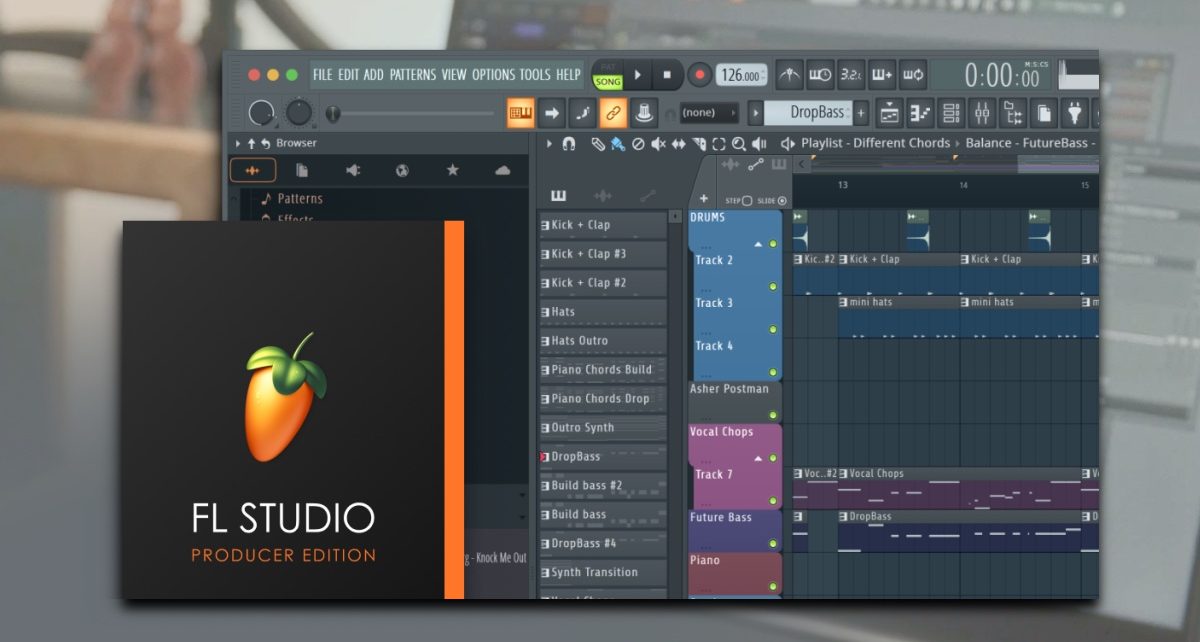The image size is (1200, 642).
Task: Click the Record button
Action: (700, 75)
